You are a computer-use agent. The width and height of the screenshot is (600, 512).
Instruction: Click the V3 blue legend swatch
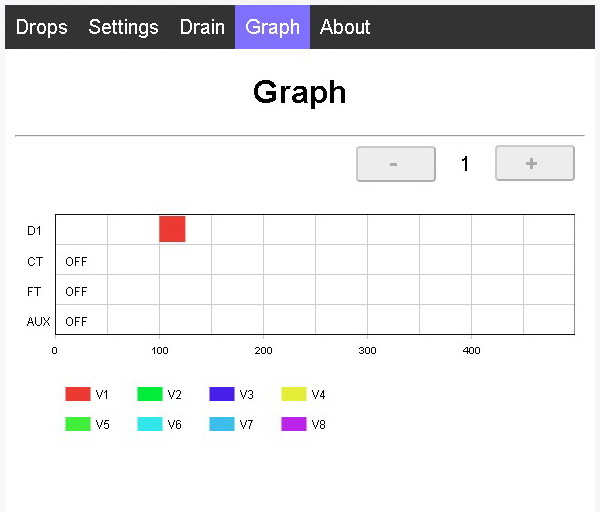(x=222, y=394)
